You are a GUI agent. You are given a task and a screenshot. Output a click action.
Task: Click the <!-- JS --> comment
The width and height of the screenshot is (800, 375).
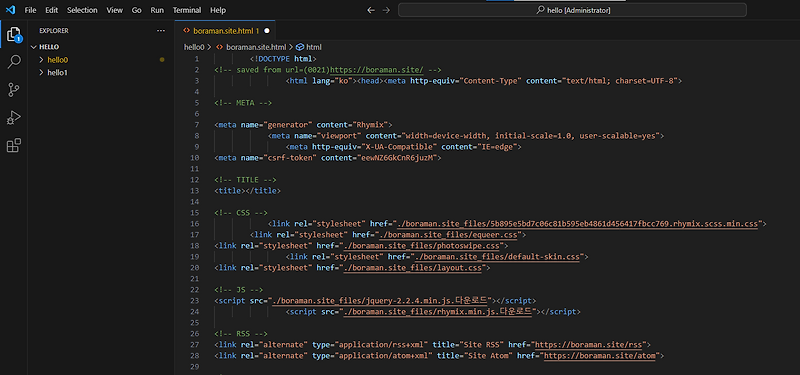point(239,290)
